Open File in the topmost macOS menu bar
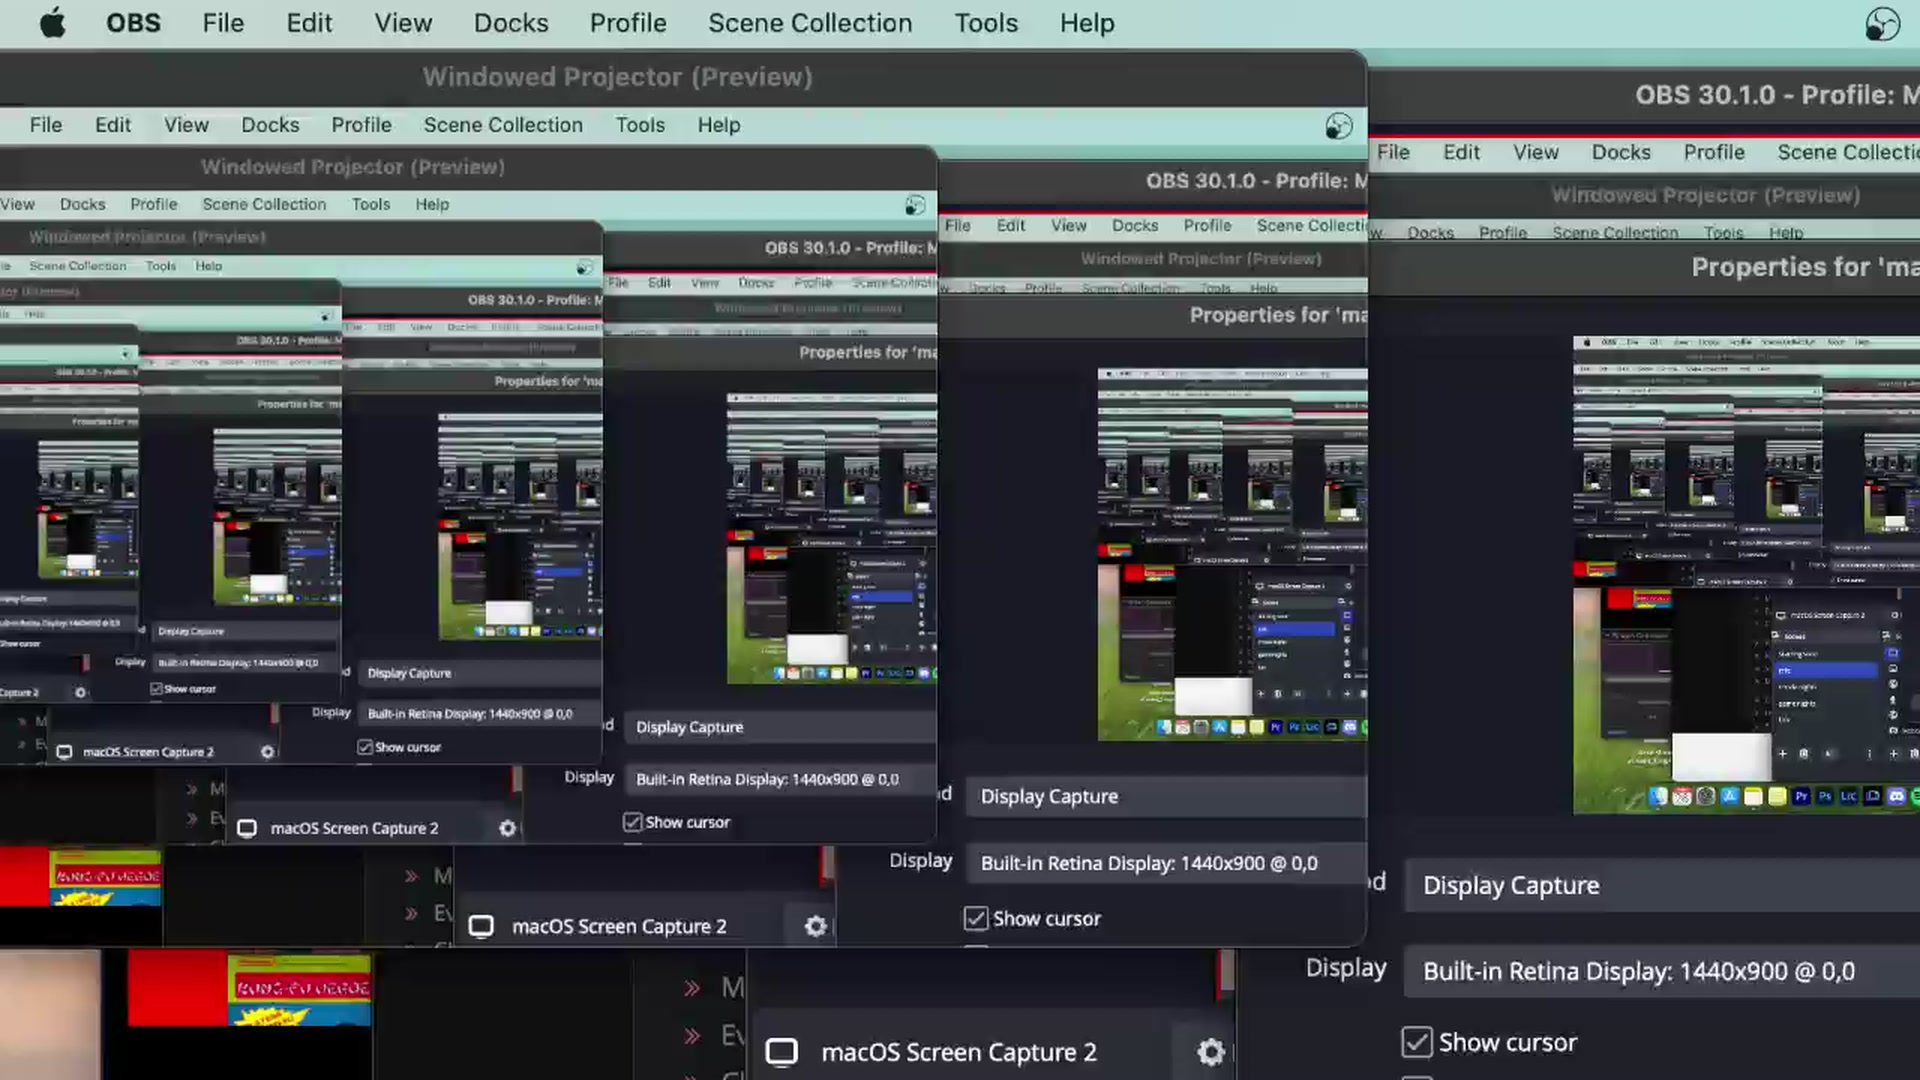1920x1080 pixels. 223,23
